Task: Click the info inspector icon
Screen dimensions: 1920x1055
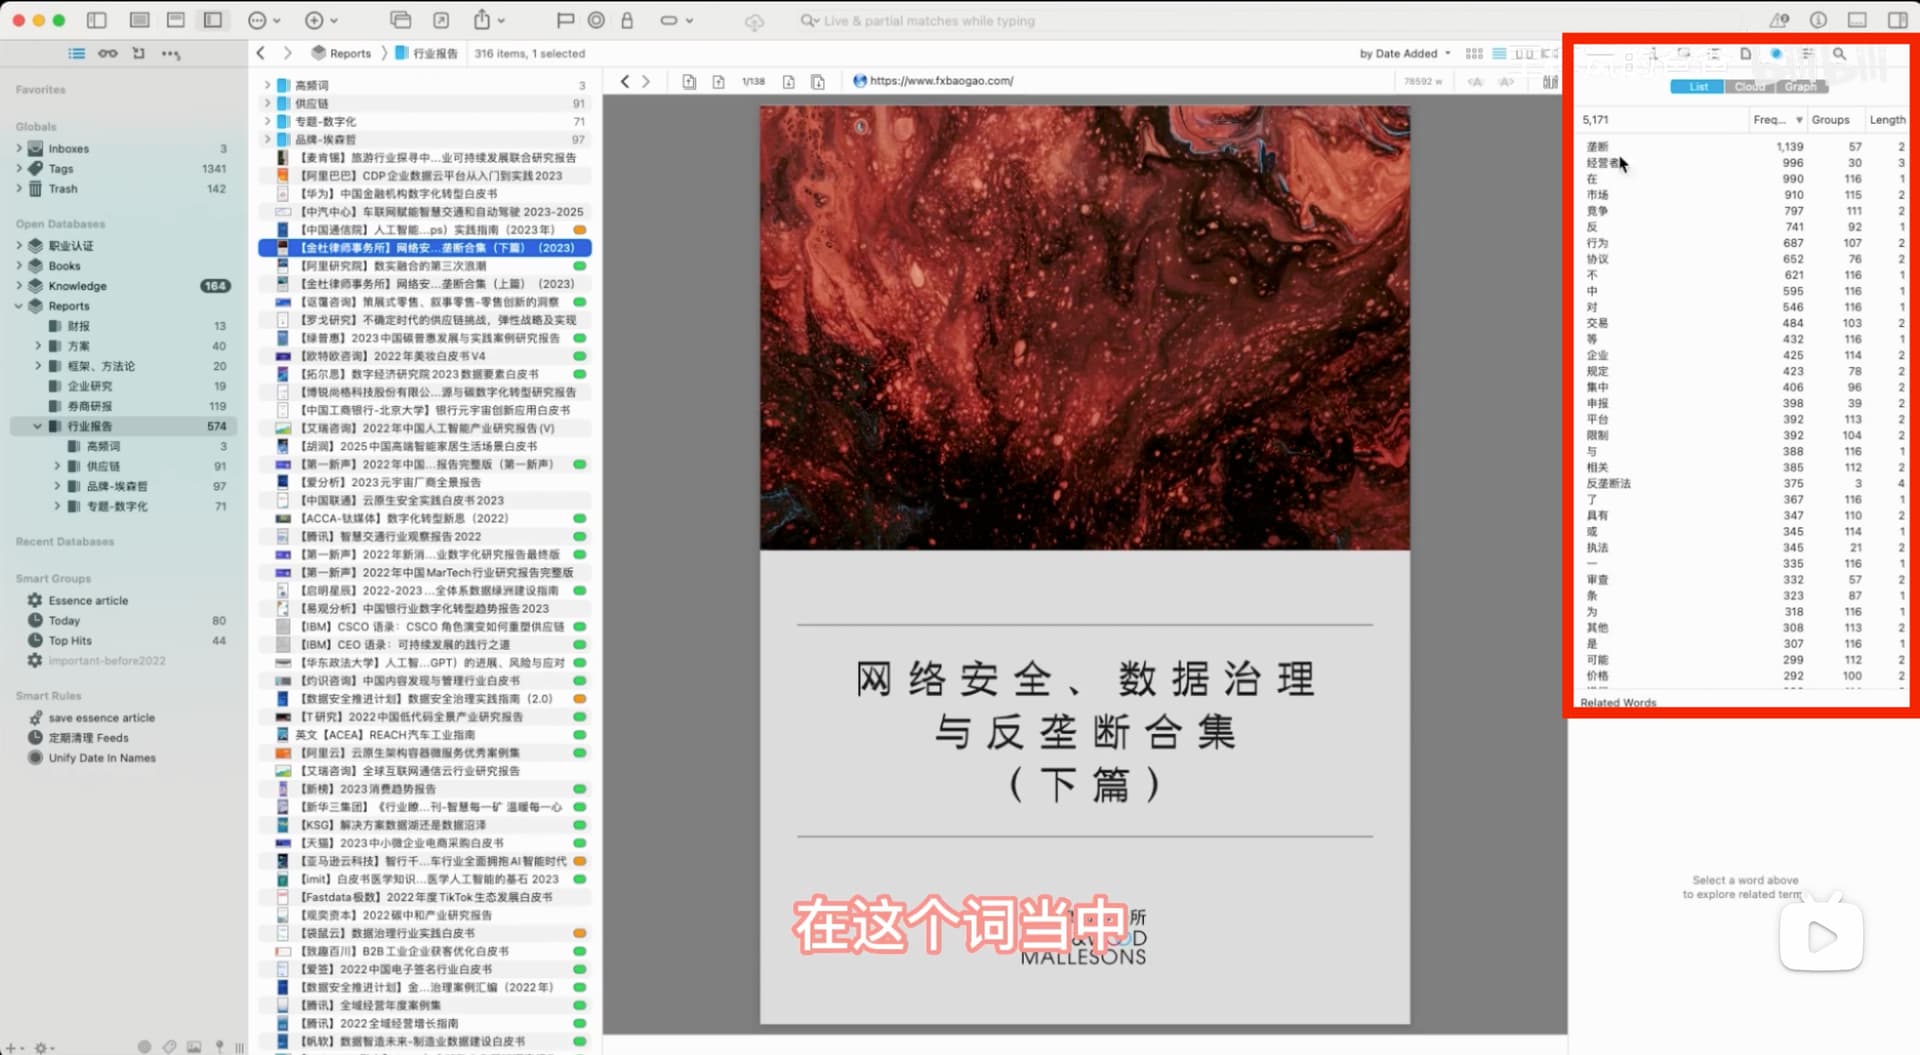Action: coord(1818,20)
